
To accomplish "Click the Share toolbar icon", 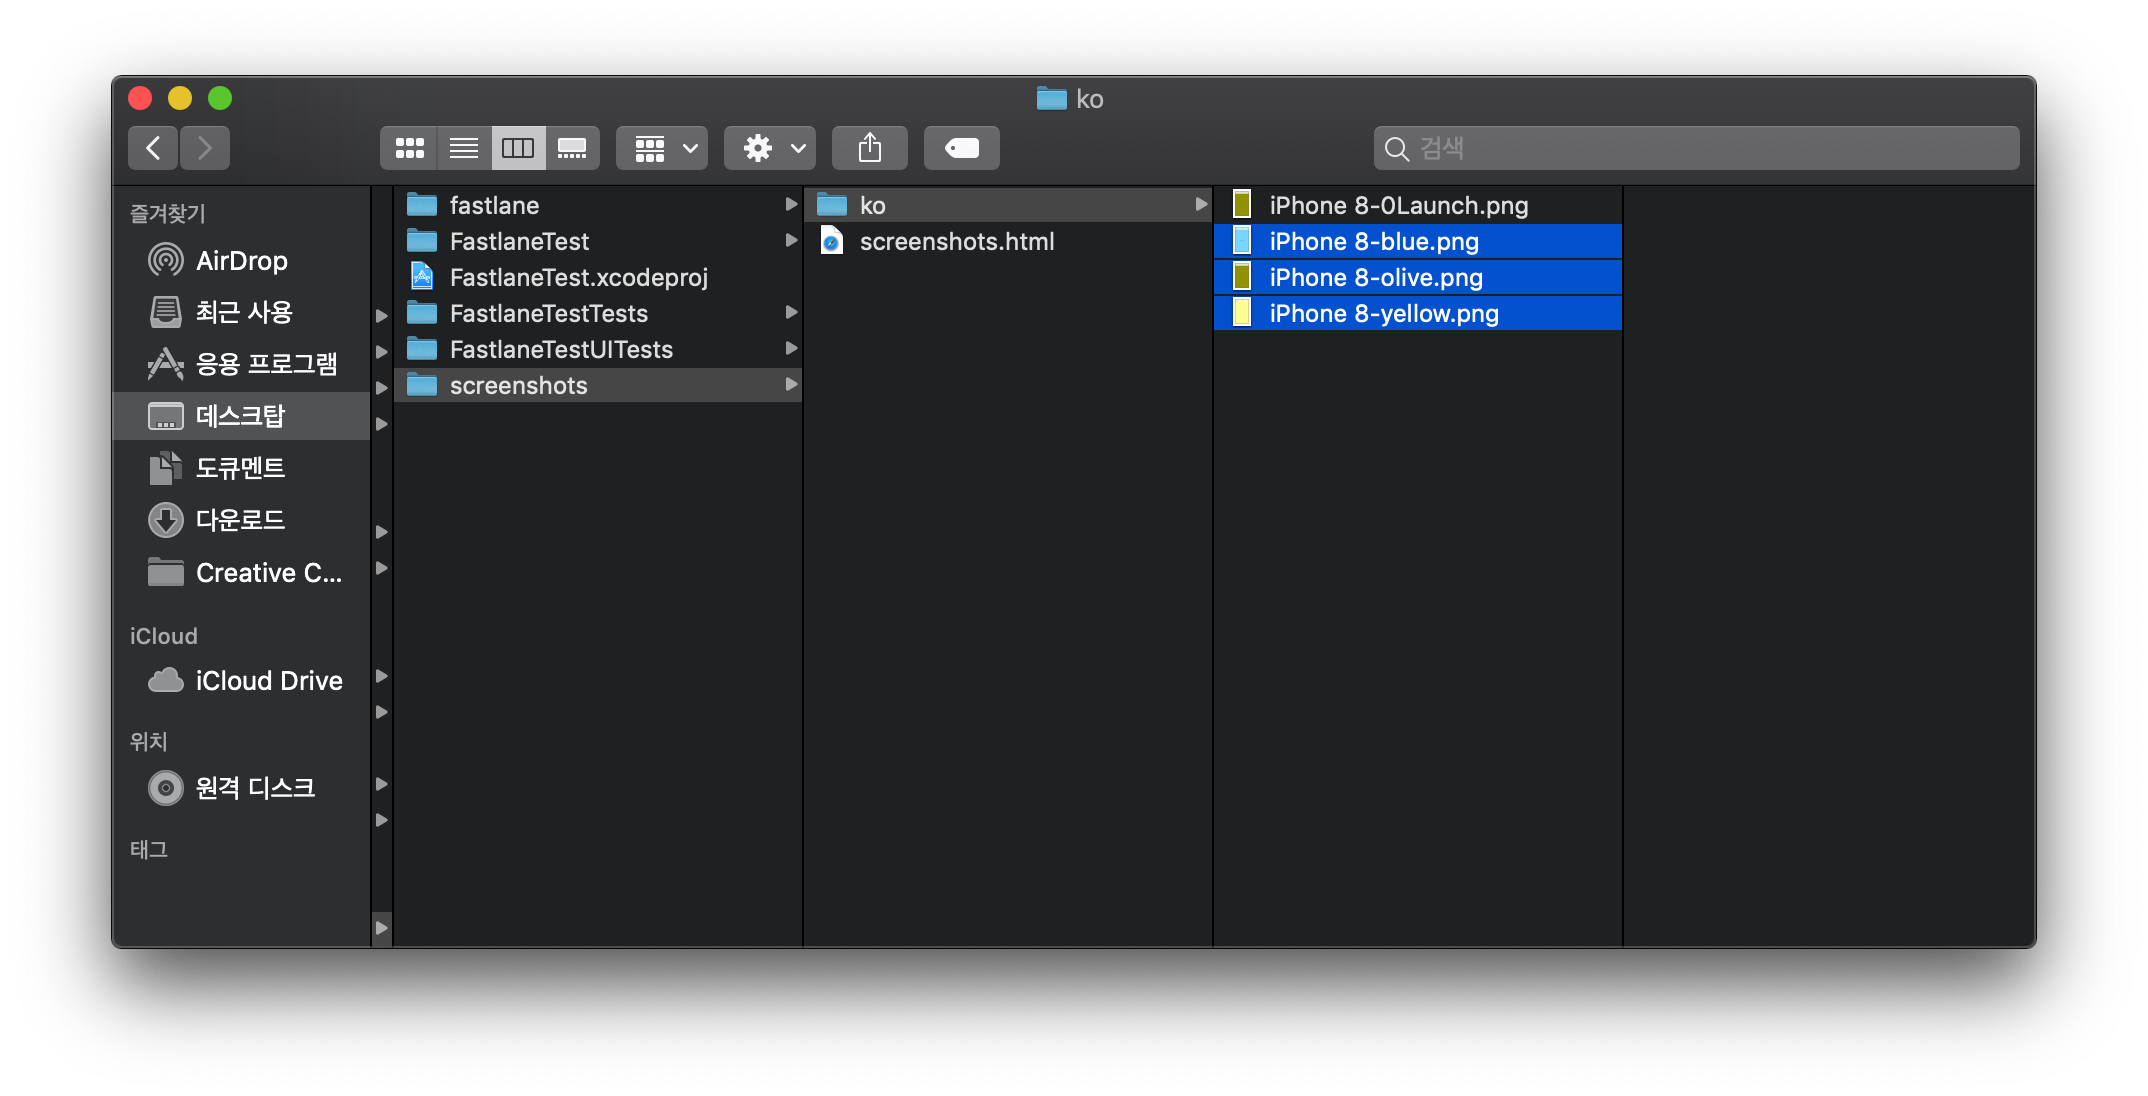I will (x=869, y=148).
